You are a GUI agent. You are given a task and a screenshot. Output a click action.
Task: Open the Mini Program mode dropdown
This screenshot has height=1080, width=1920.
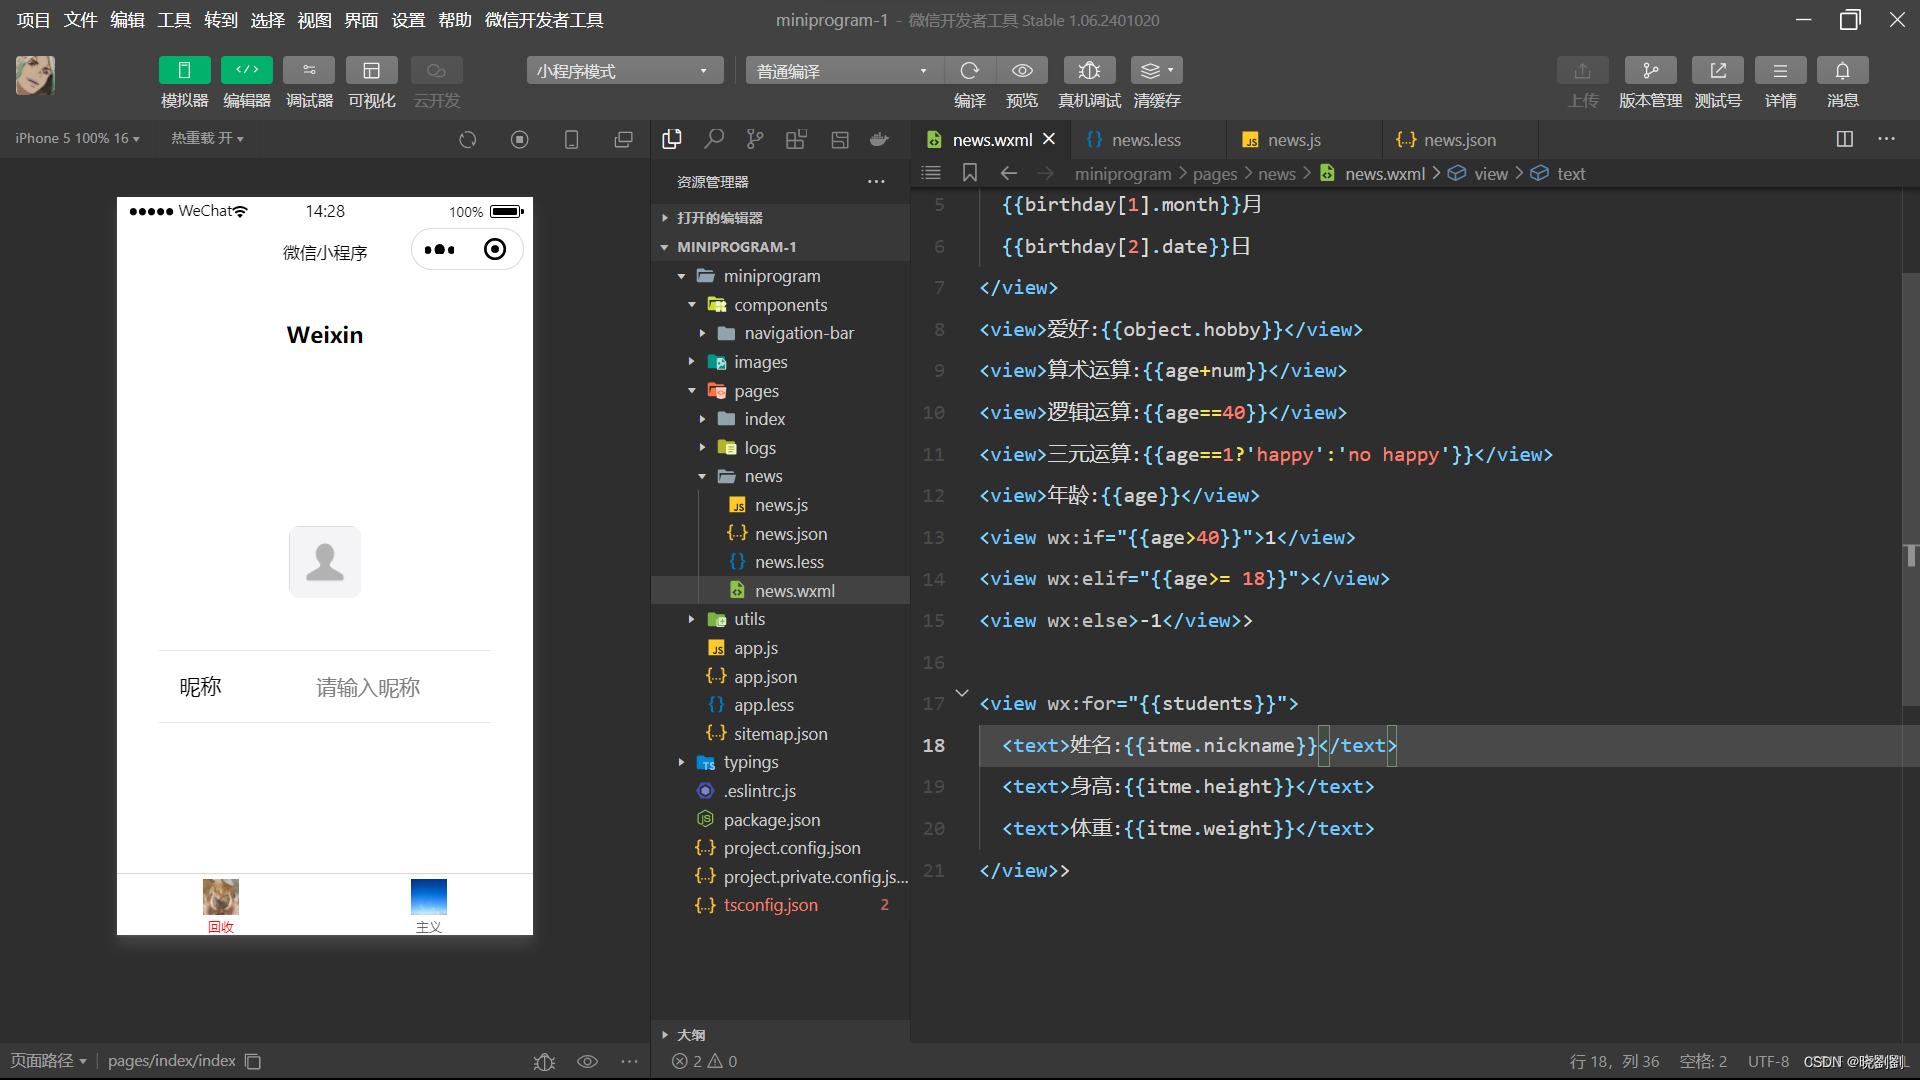(623, 71)
